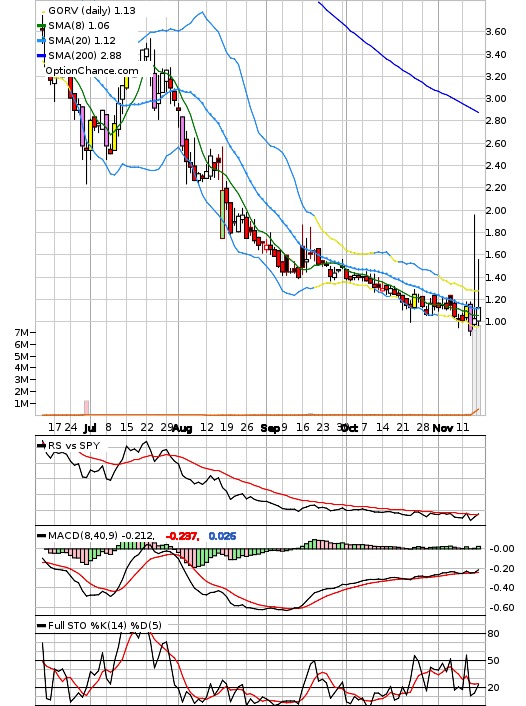Click the SMA(20) light blue legend marker
This screenshot has height=706, width=526.
[x=41, y=41]
